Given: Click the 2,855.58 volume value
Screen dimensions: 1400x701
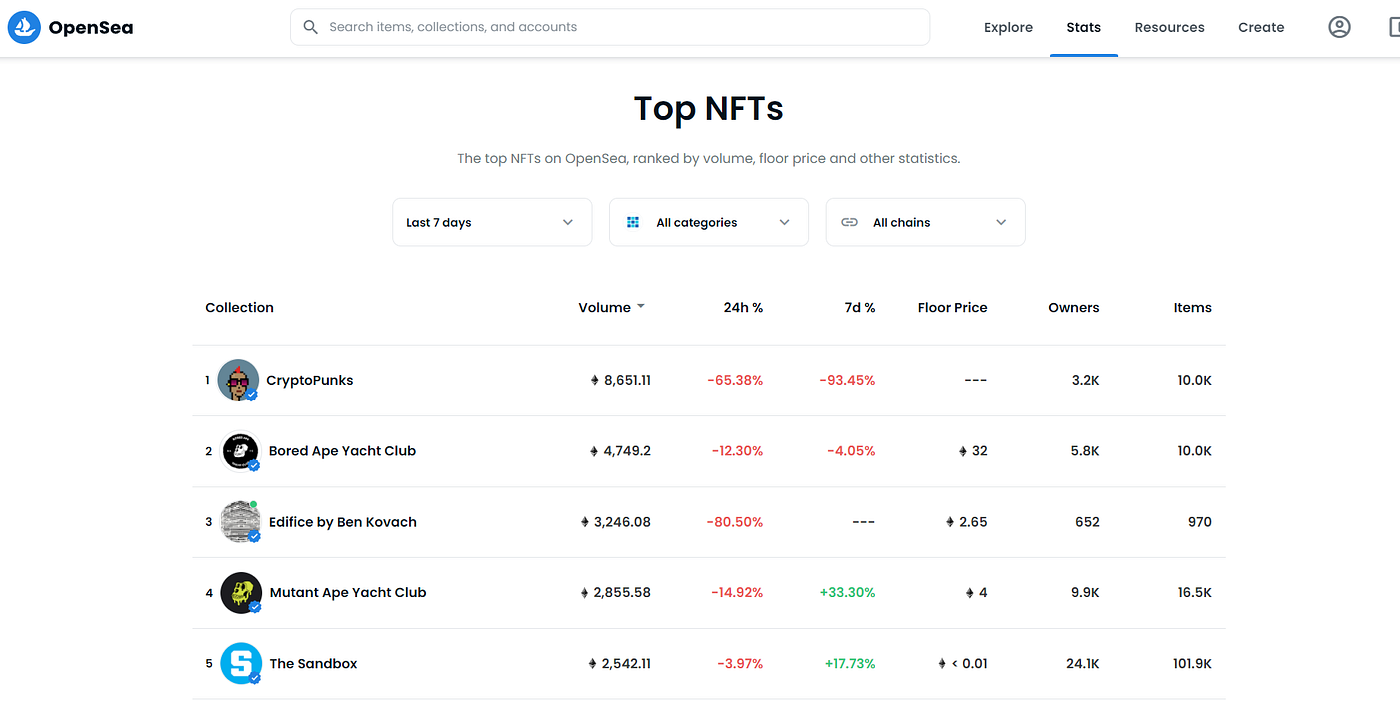Looking at the screenshot, I should 622,593.
